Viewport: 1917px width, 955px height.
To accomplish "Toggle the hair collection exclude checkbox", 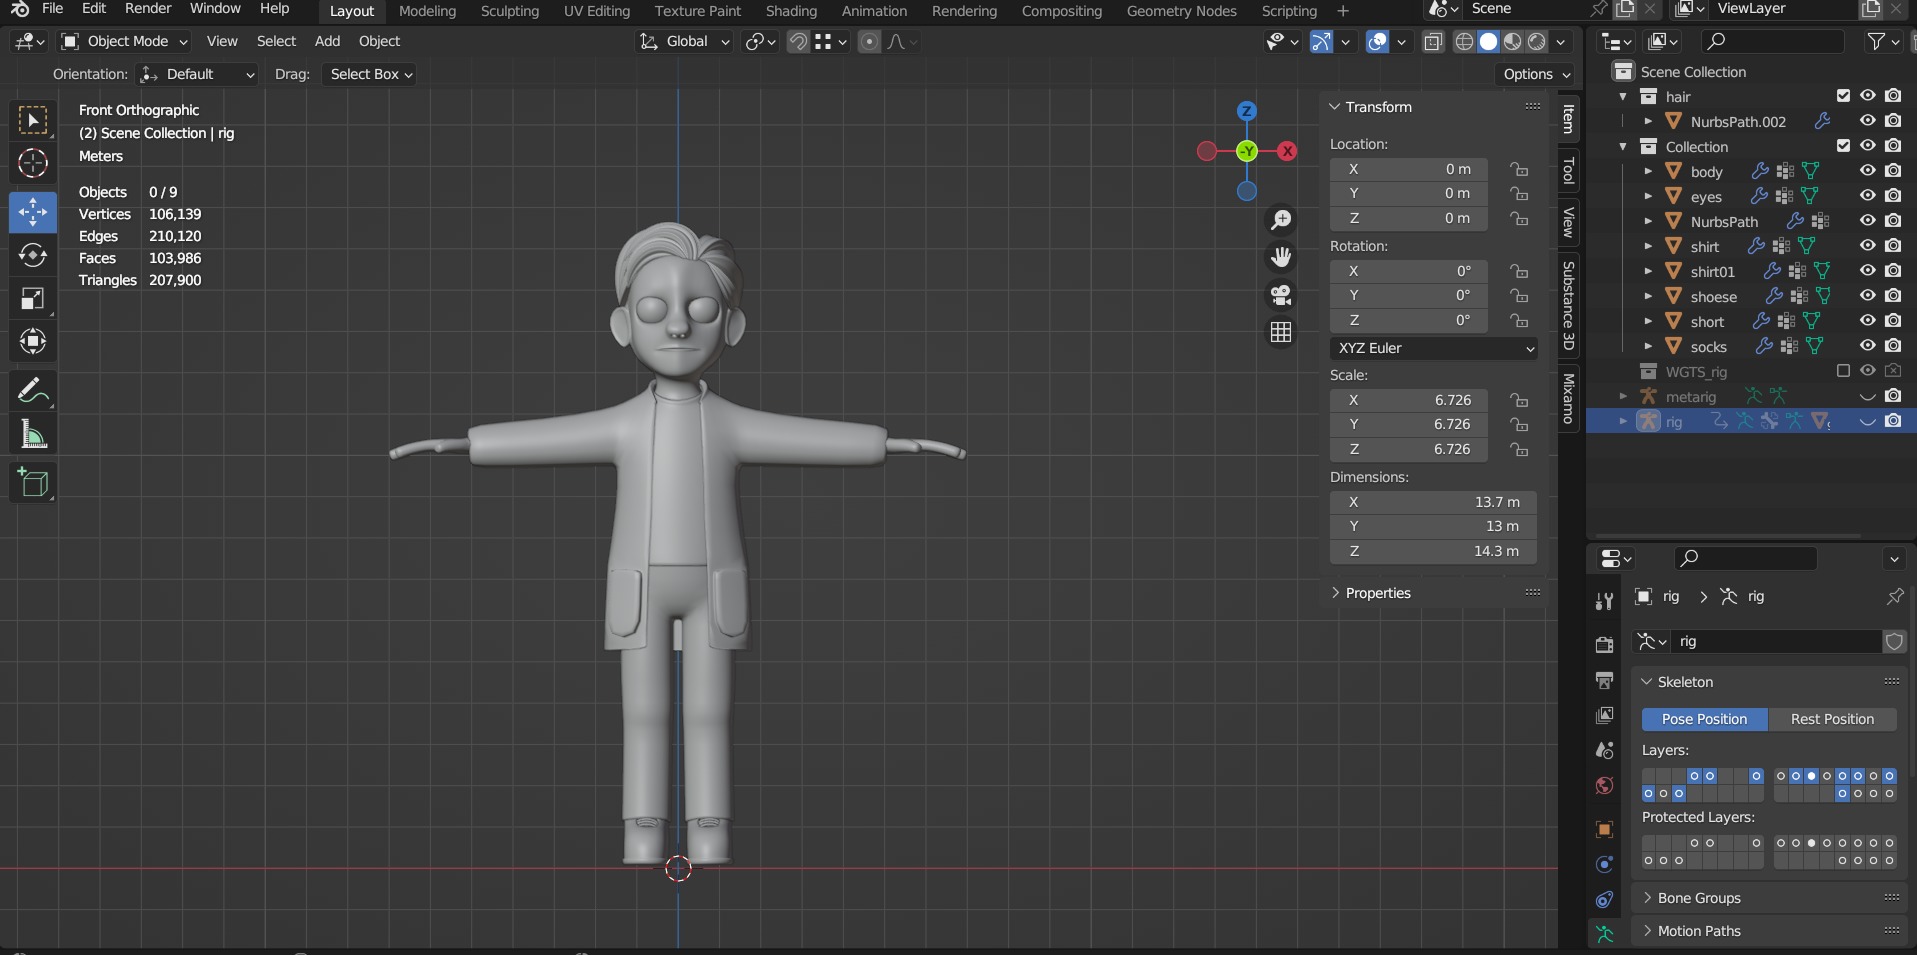I will tap(1843, 96).
